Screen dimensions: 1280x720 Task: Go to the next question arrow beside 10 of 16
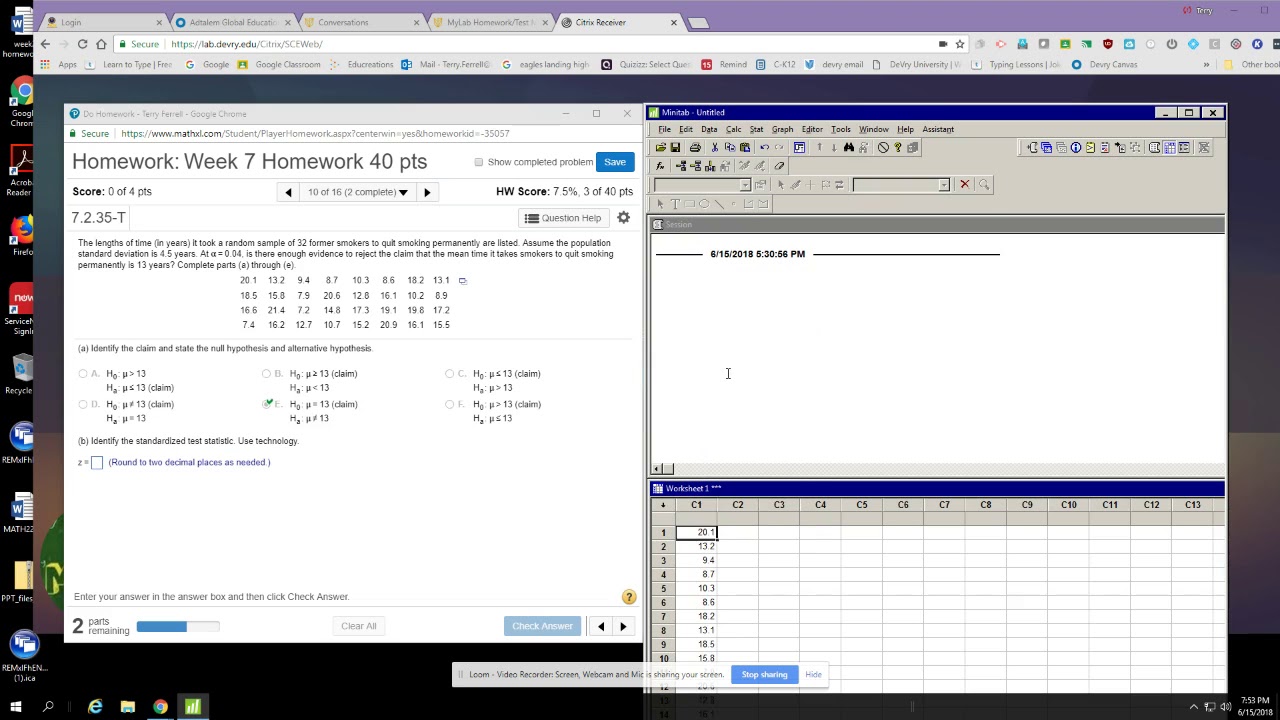(427, 192)
